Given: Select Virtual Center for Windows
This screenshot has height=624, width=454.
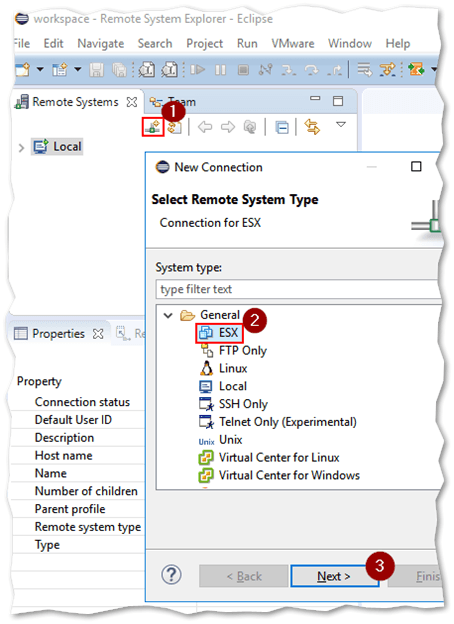Looking at the screenshot, I should (279, 476).
